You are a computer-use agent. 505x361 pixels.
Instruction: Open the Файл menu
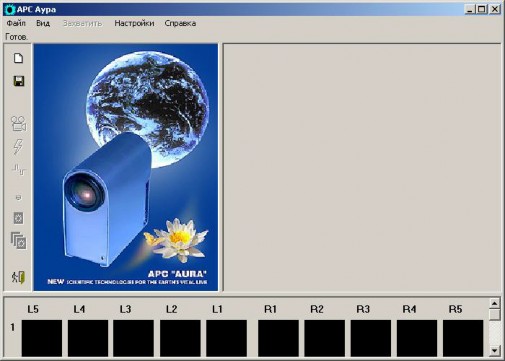click(x=16, y=23)
